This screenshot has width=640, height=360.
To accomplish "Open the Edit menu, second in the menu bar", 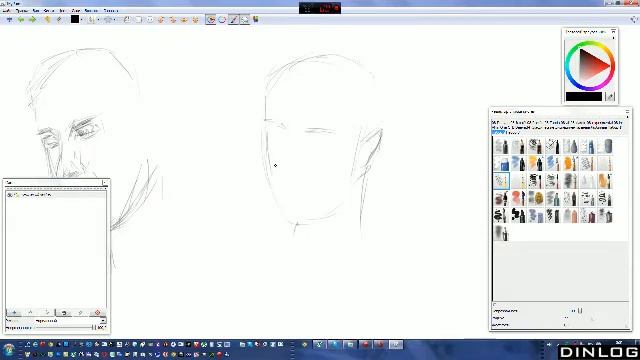I will pyautogui.click(x=22, y=11).
